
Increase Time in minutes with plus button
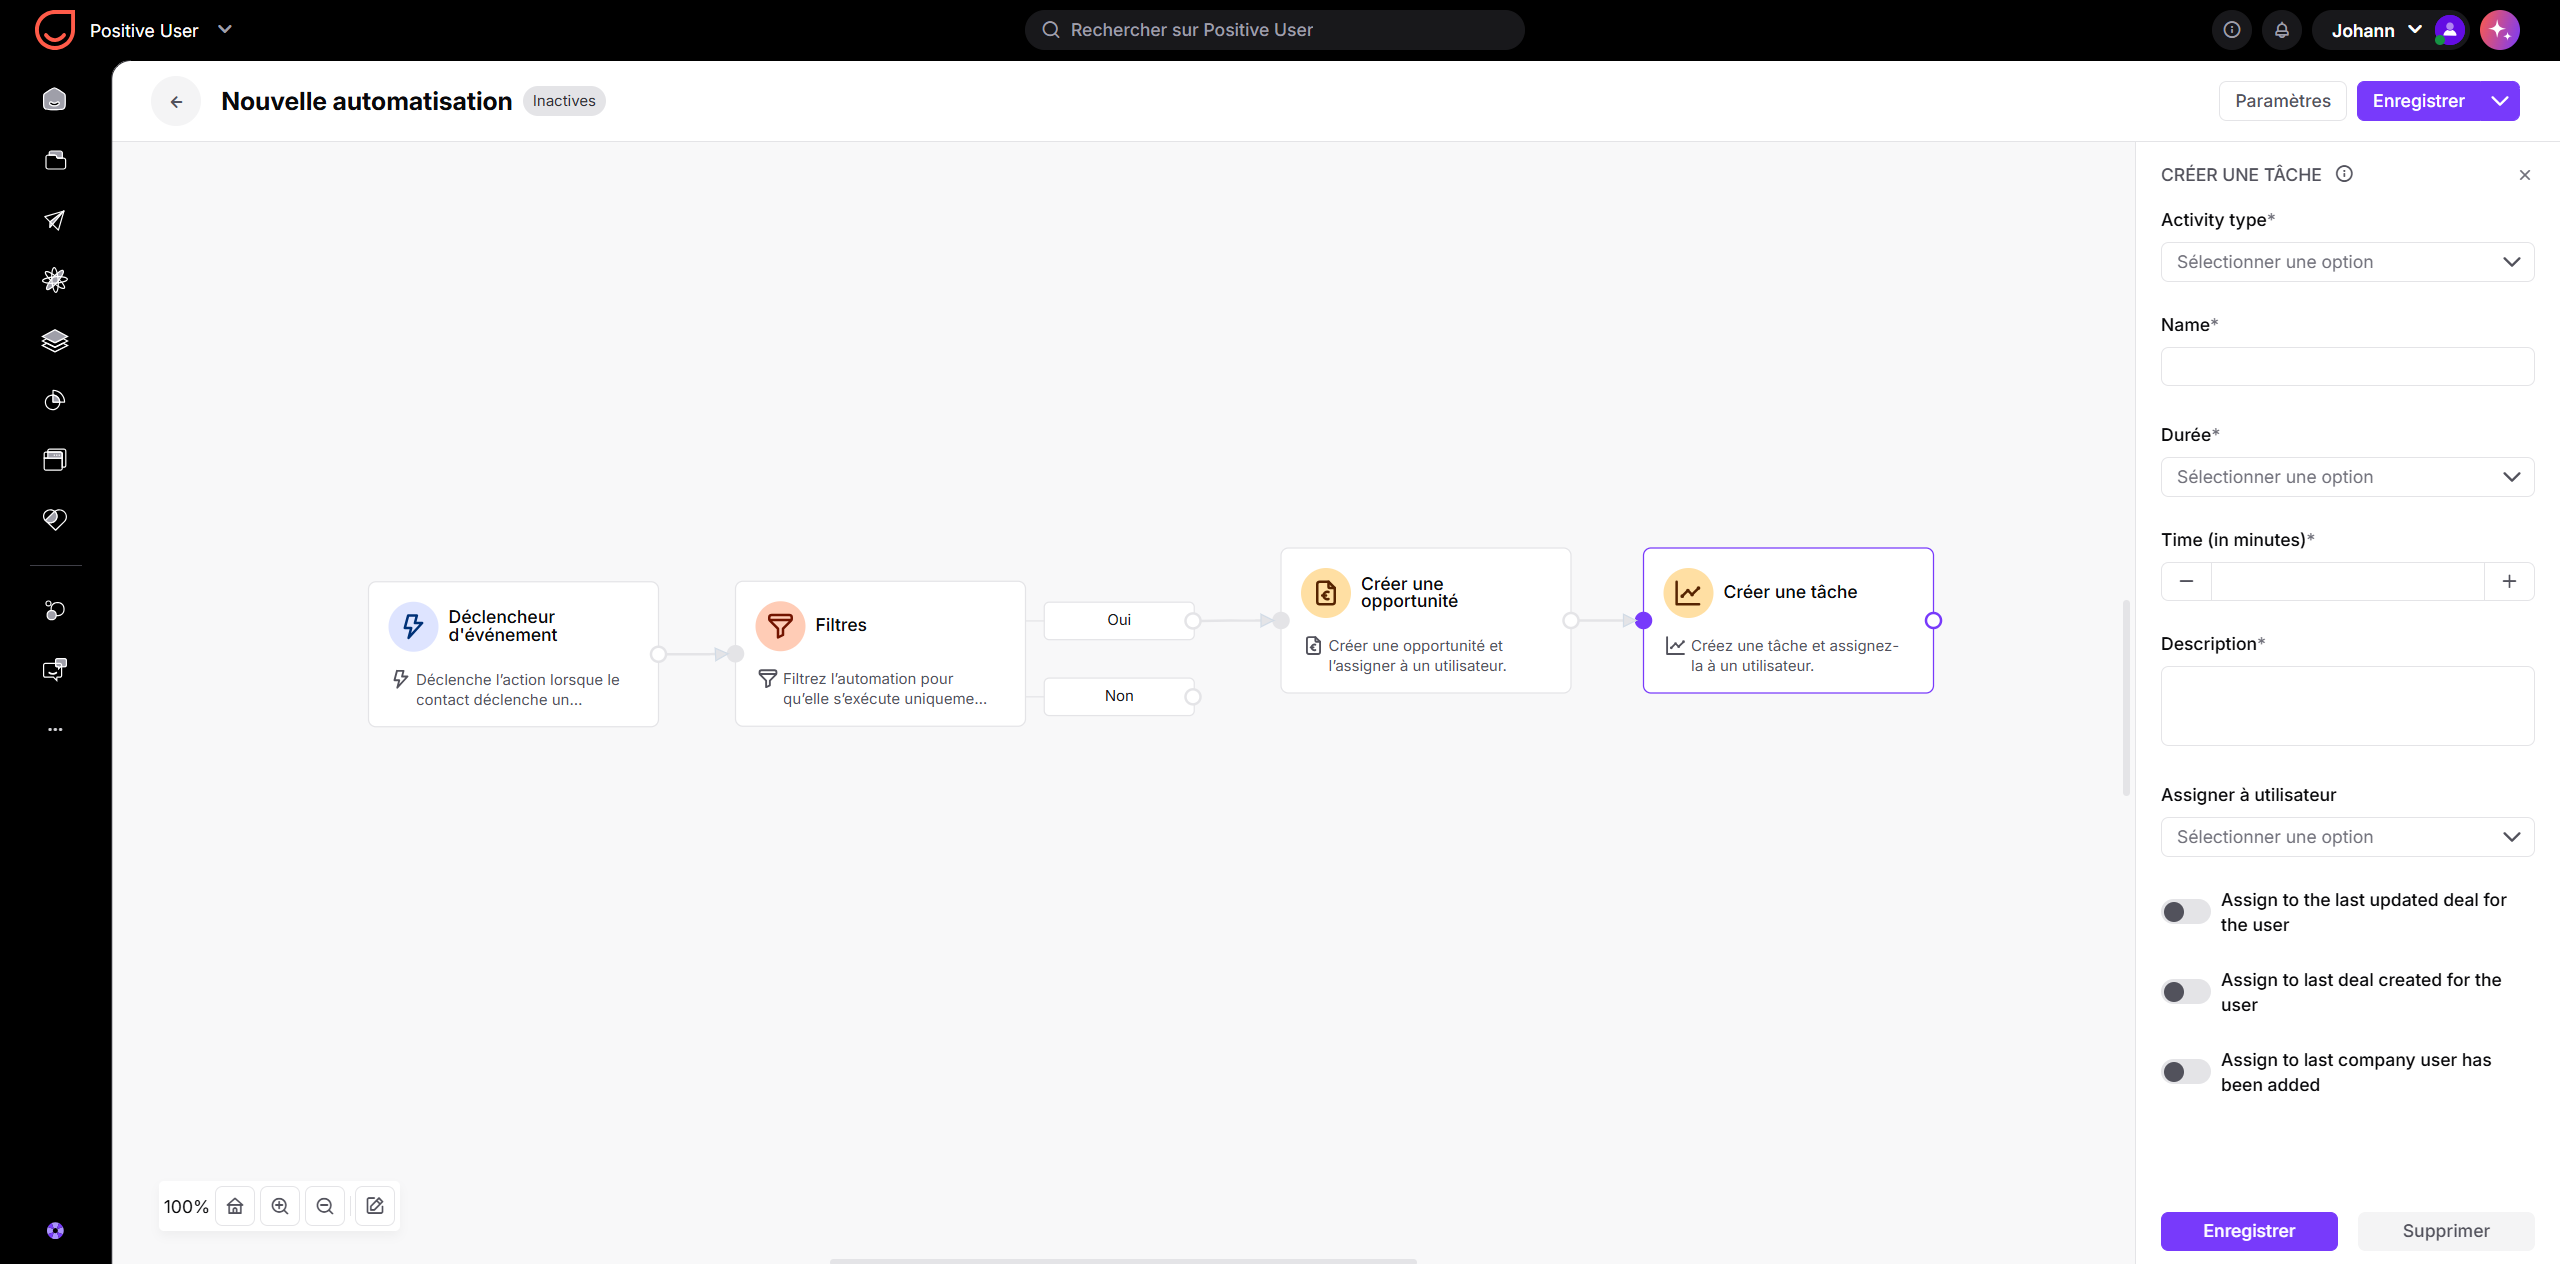tap(2509, 581)
